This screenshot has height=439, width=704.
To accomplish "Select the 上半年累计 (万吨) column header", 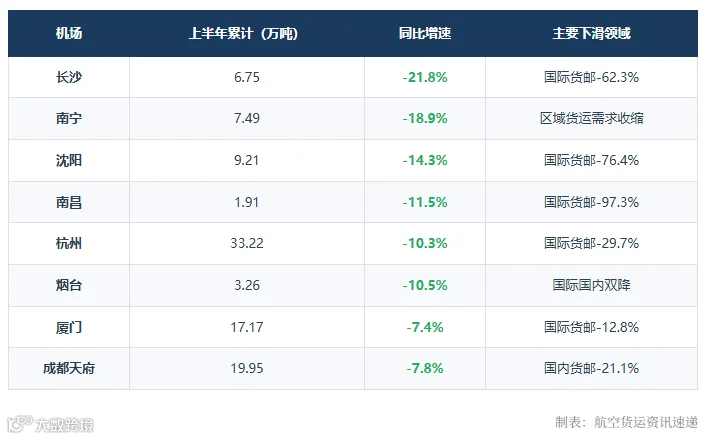I will coord(243,33).
